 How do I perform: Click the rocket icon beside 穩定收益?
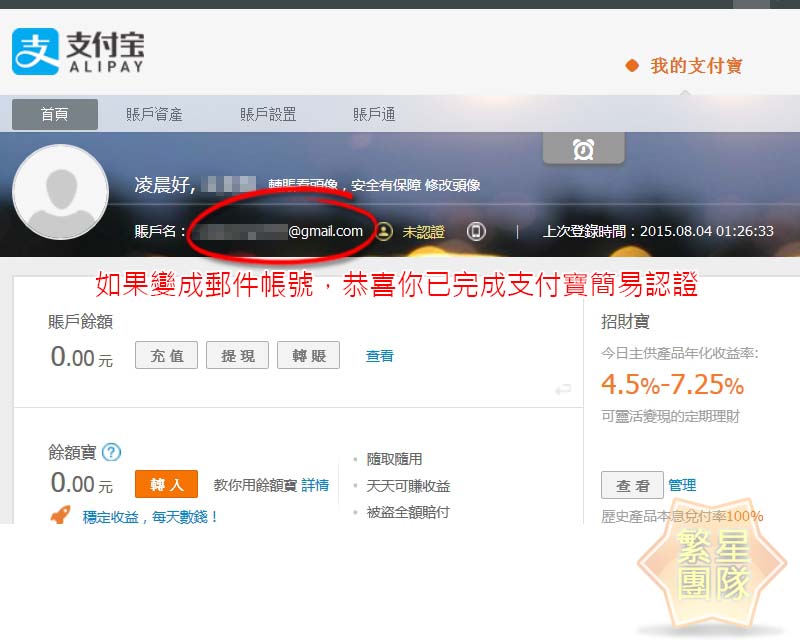pos(61,516)
